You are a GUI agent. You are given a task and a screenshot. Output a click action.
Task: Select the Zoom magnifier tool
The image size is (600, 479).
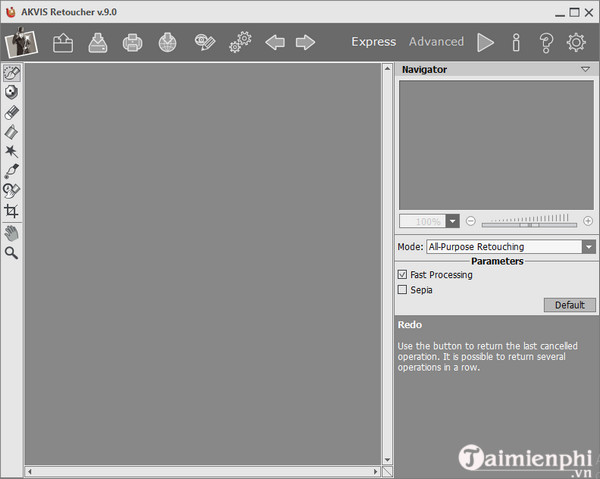[11, 253]
